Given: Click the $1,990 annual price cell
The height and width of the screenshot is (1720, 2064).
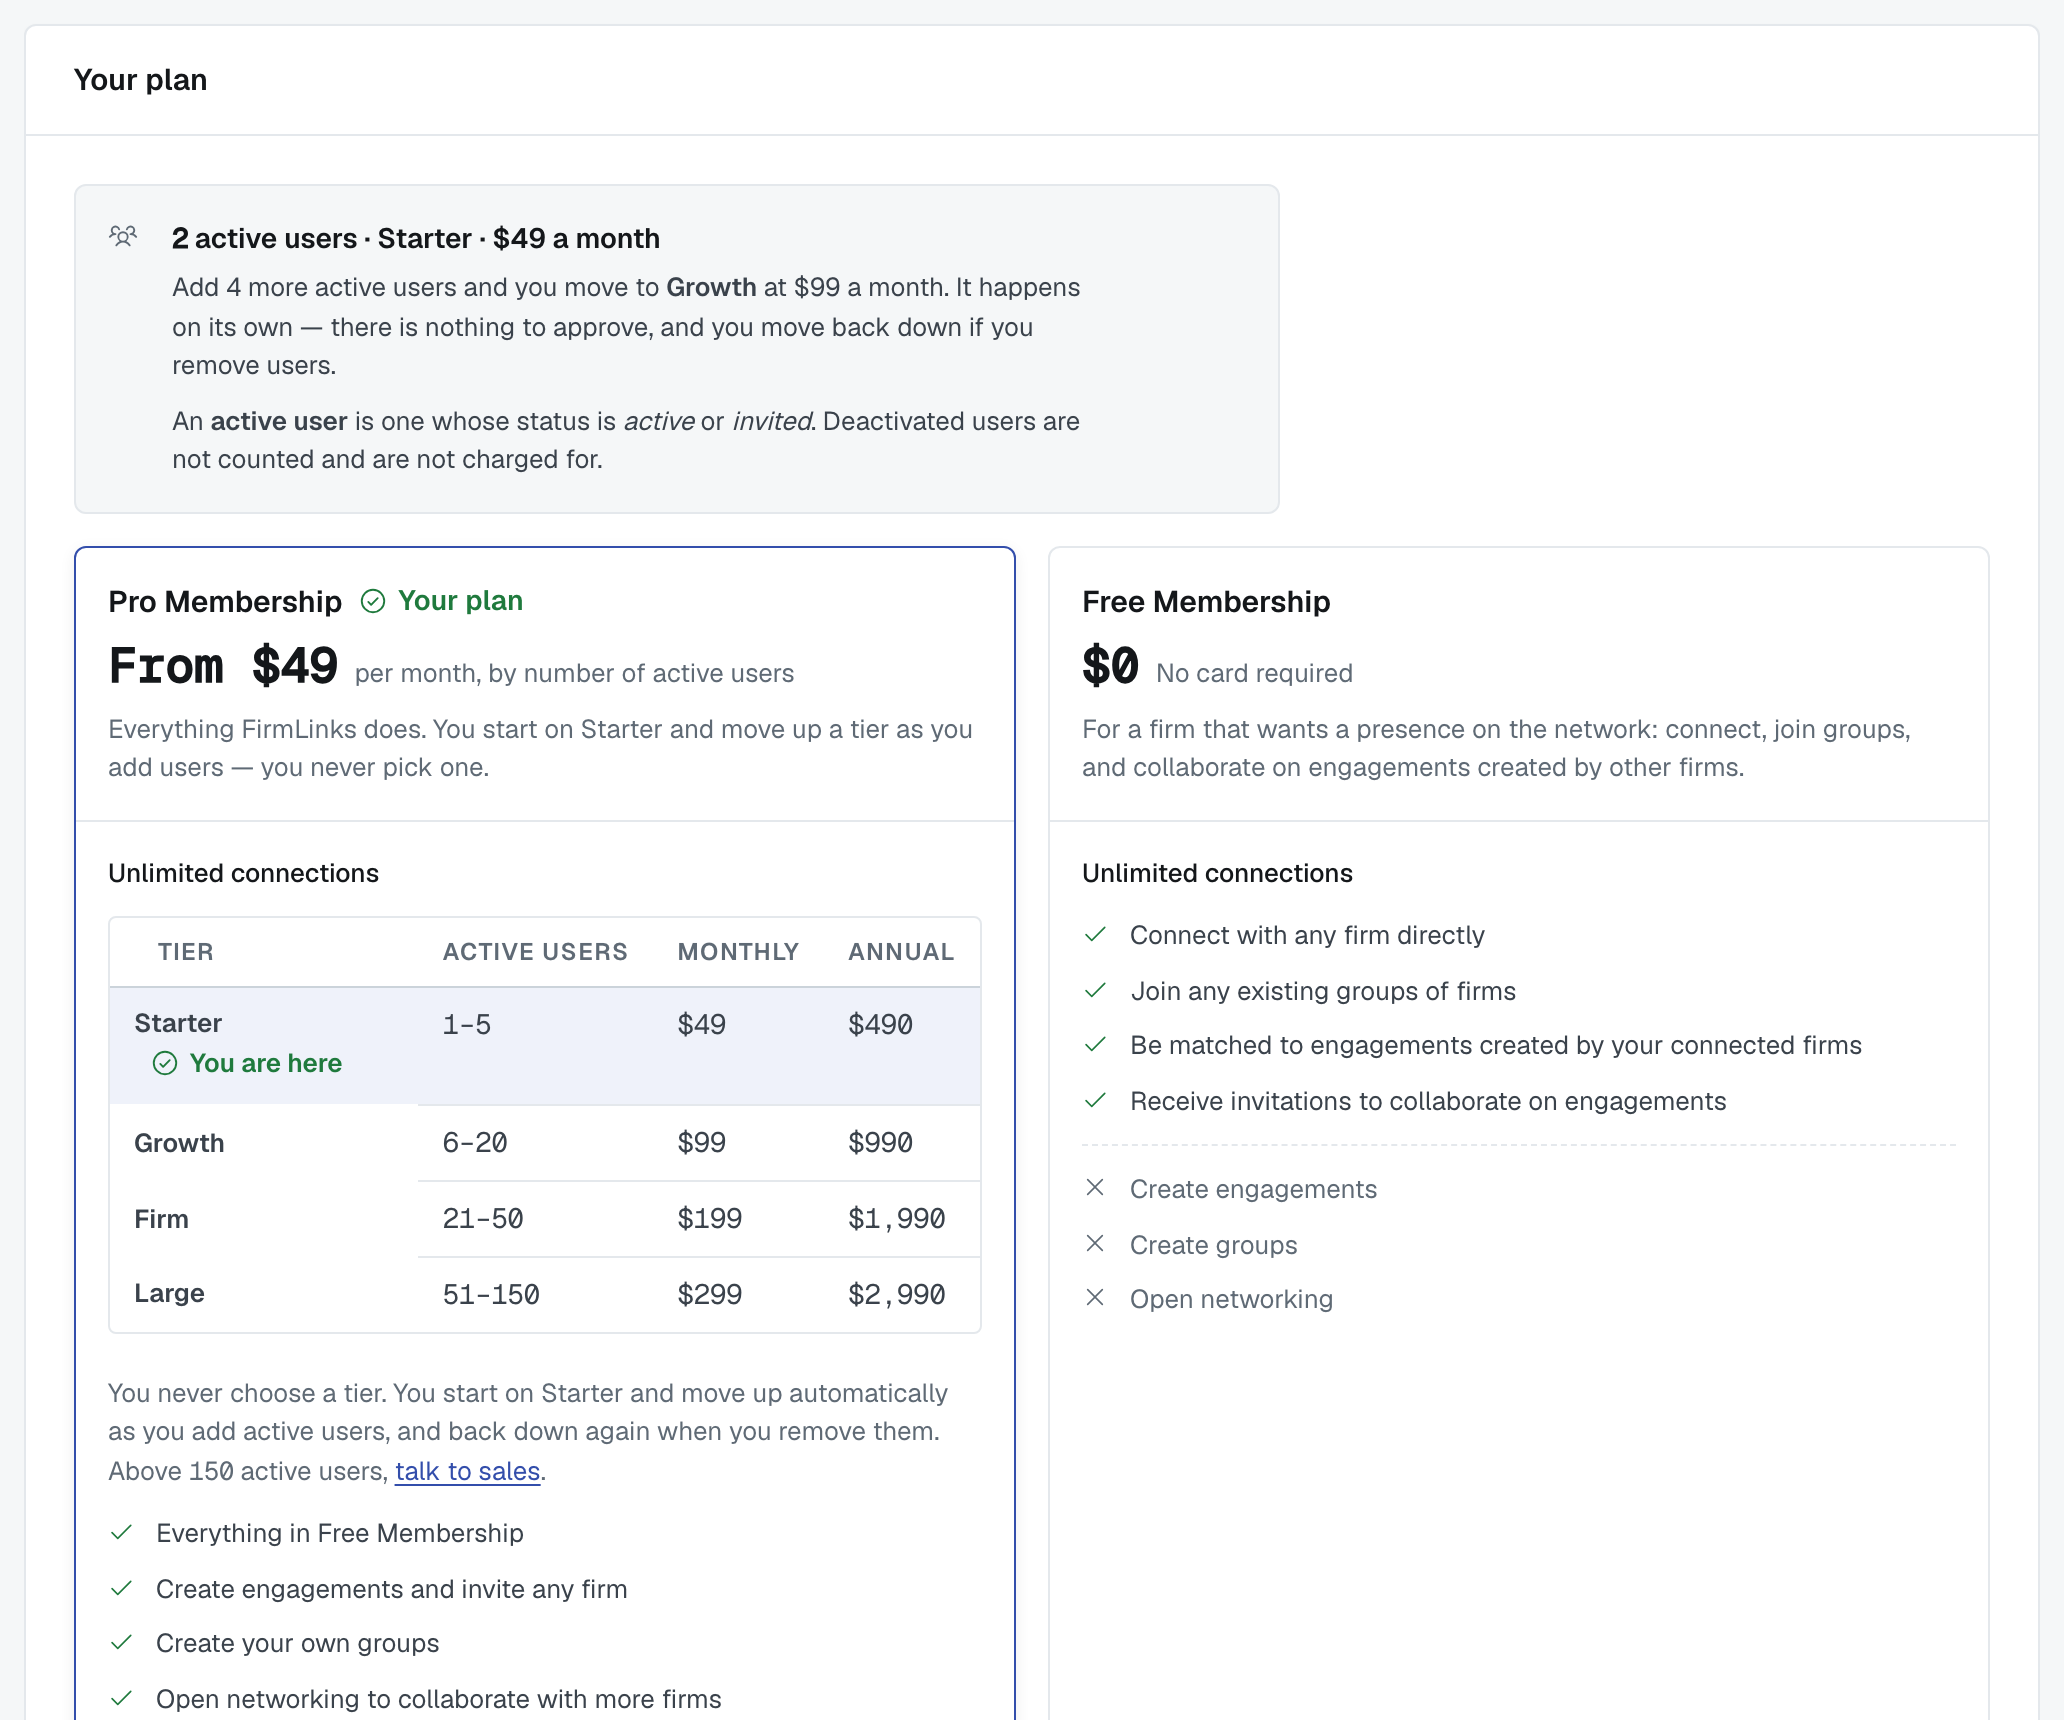Looking at the screenshot, I should click(897, 1218).
